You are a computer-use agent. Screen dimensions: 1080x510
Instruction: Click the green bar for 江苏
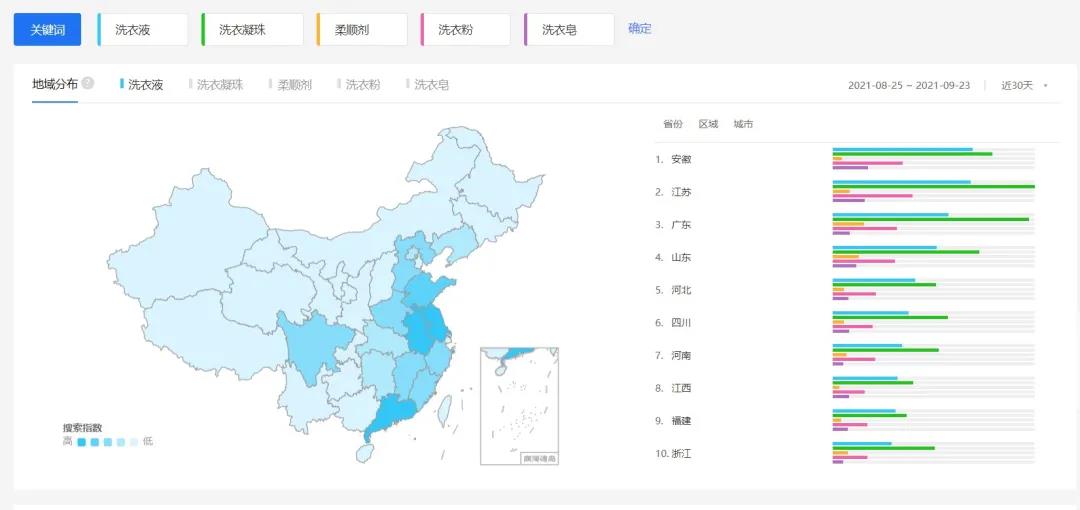(933, 186)
